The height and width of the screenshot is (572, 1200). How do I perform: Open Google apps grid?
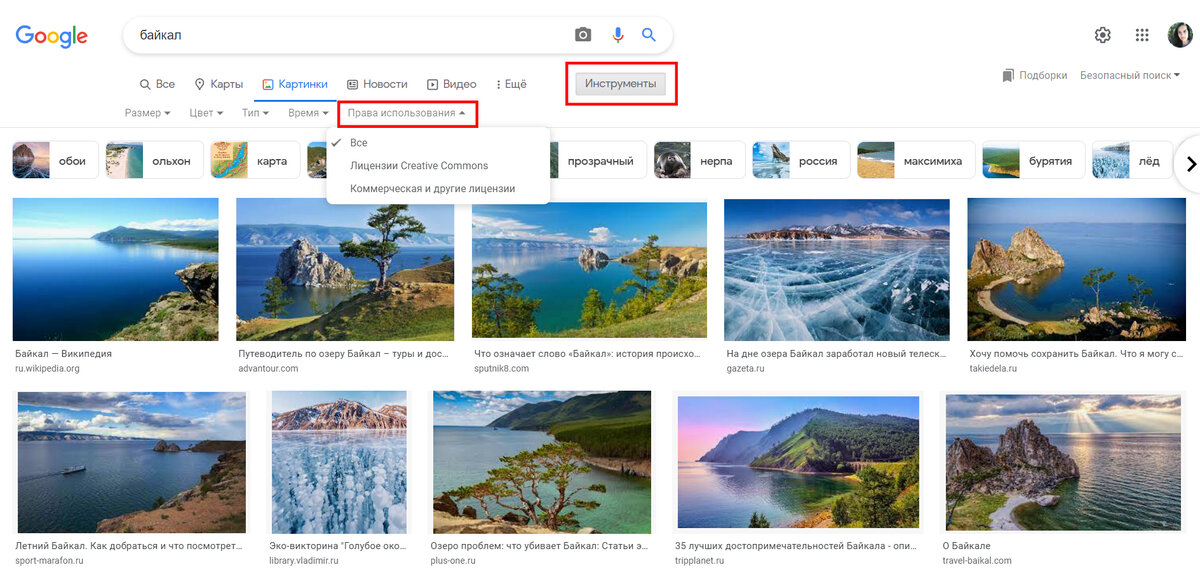[1142, 35]
